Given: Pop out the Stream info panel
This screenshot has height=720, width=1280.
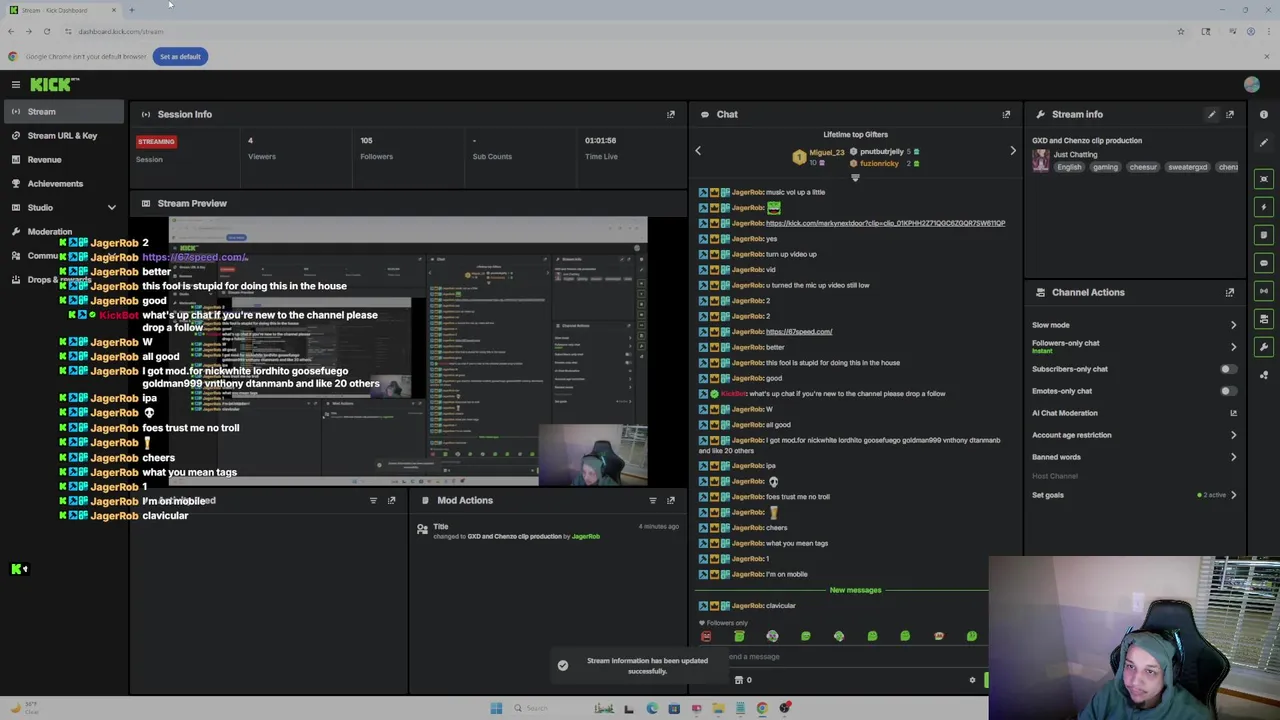Looking at the screenshot, I should [1230, 114].
